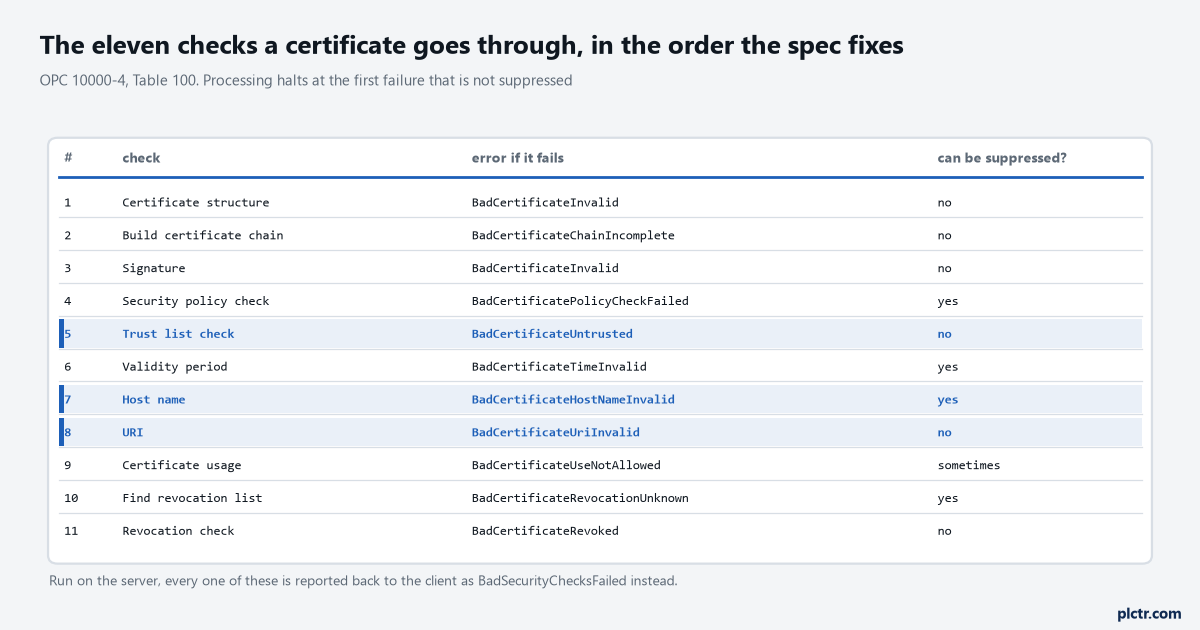
Task: Select the subtitle mentioning OPC 10000-4, Table 100
Action: (306, 81)
